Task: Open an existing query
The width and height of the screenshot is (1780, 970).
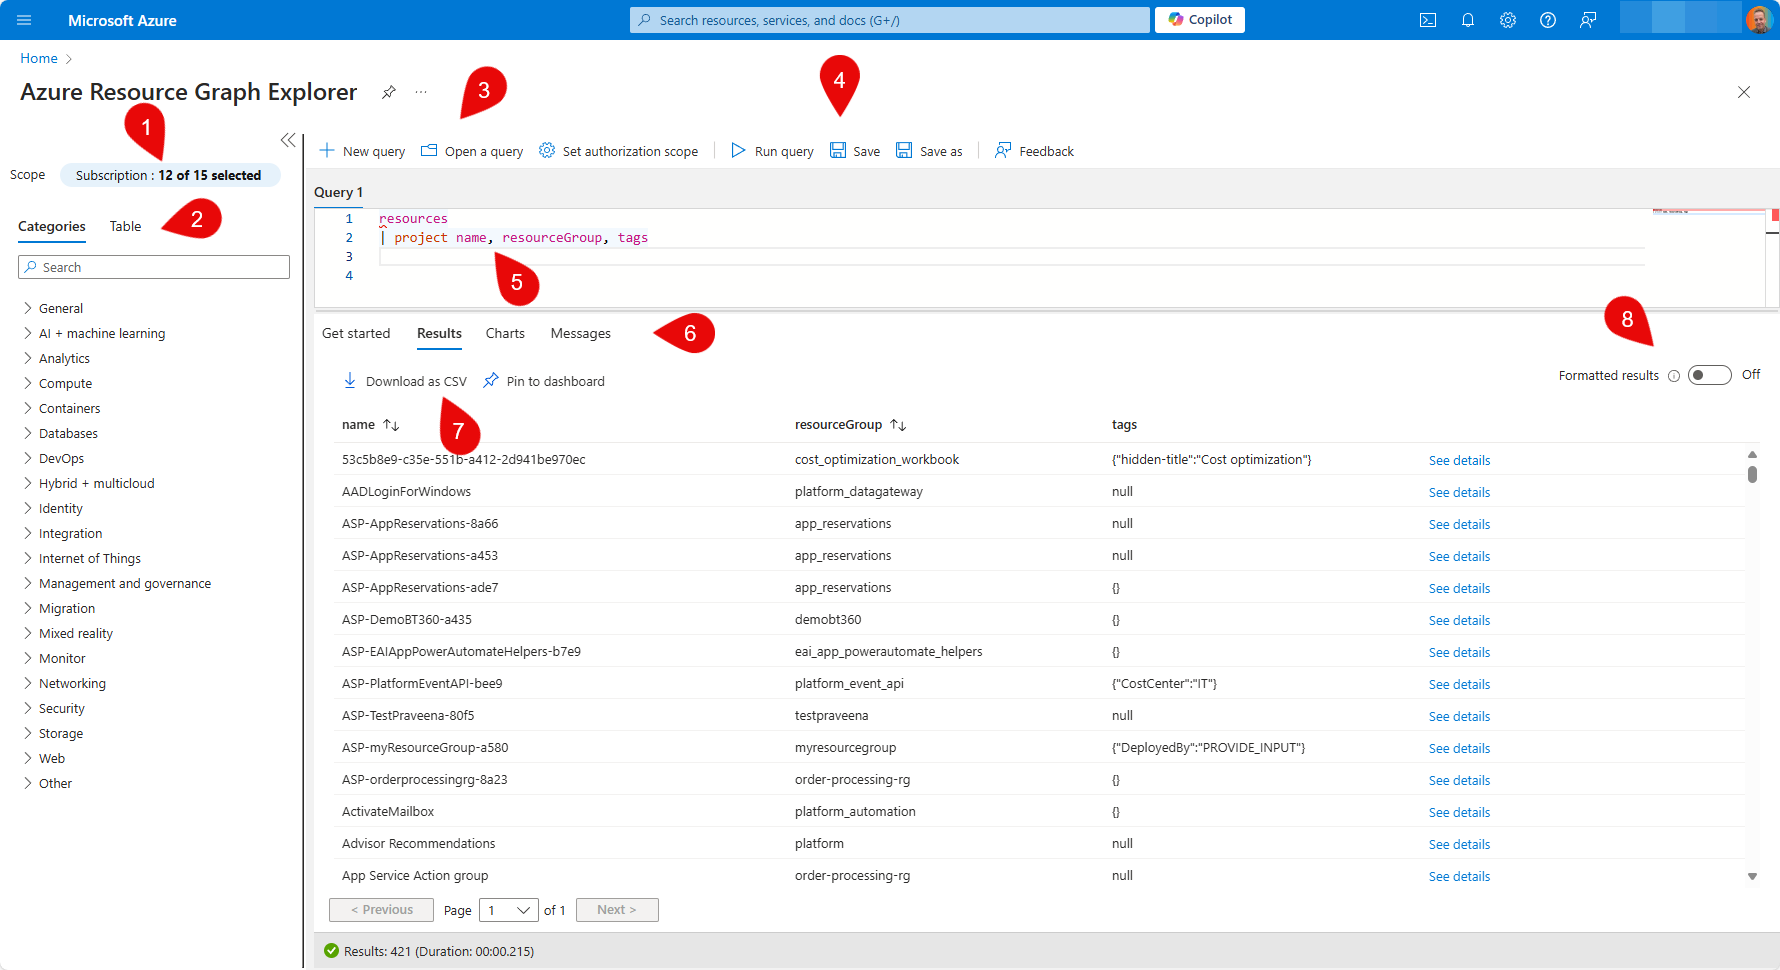Action: click(x=471, y=150)
